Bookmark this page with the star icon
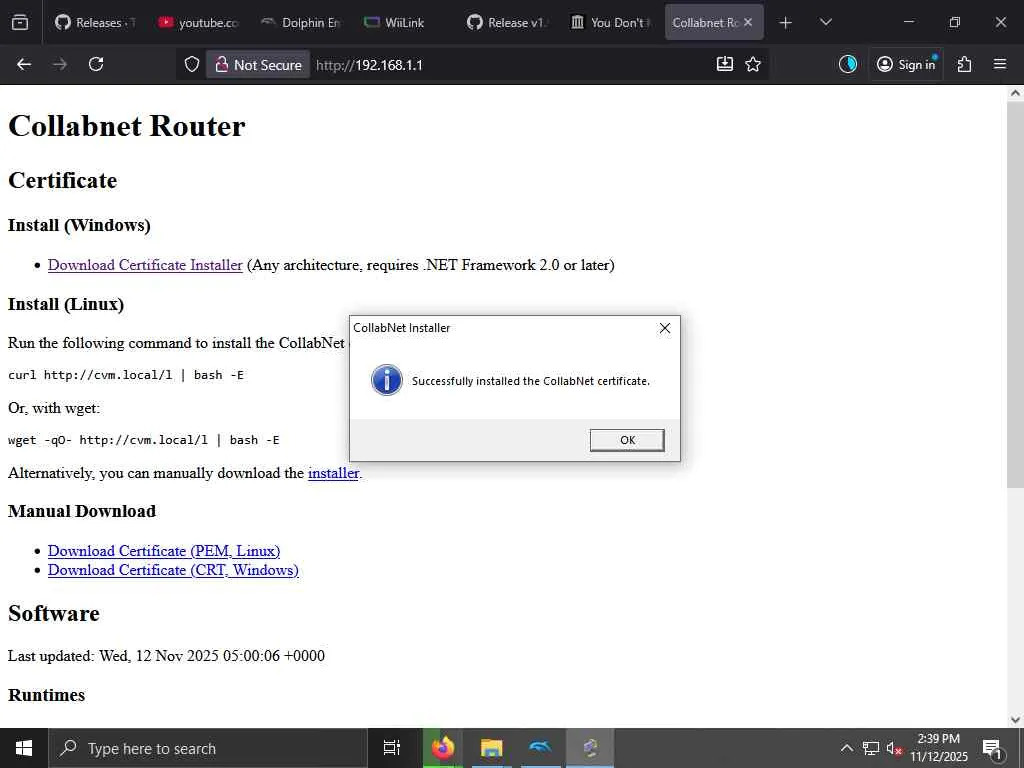Viewport: 1024px width, 768px height. 753,64
